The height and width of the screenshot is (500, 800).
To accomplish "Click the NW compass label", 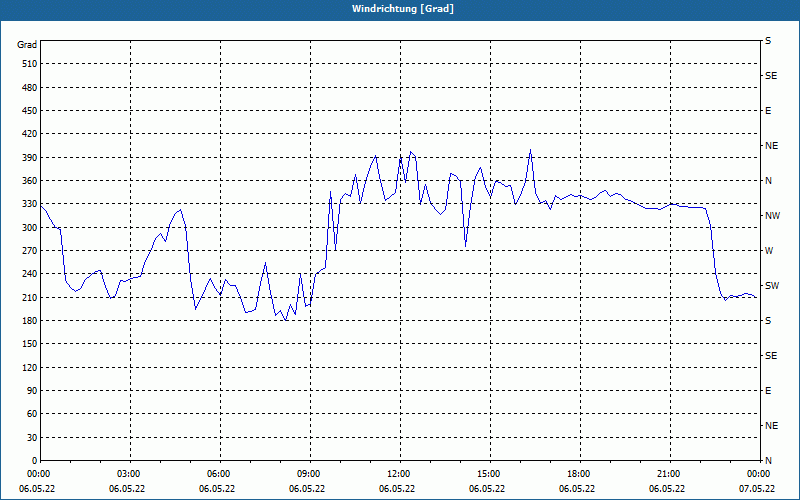I will pos(772,216).
